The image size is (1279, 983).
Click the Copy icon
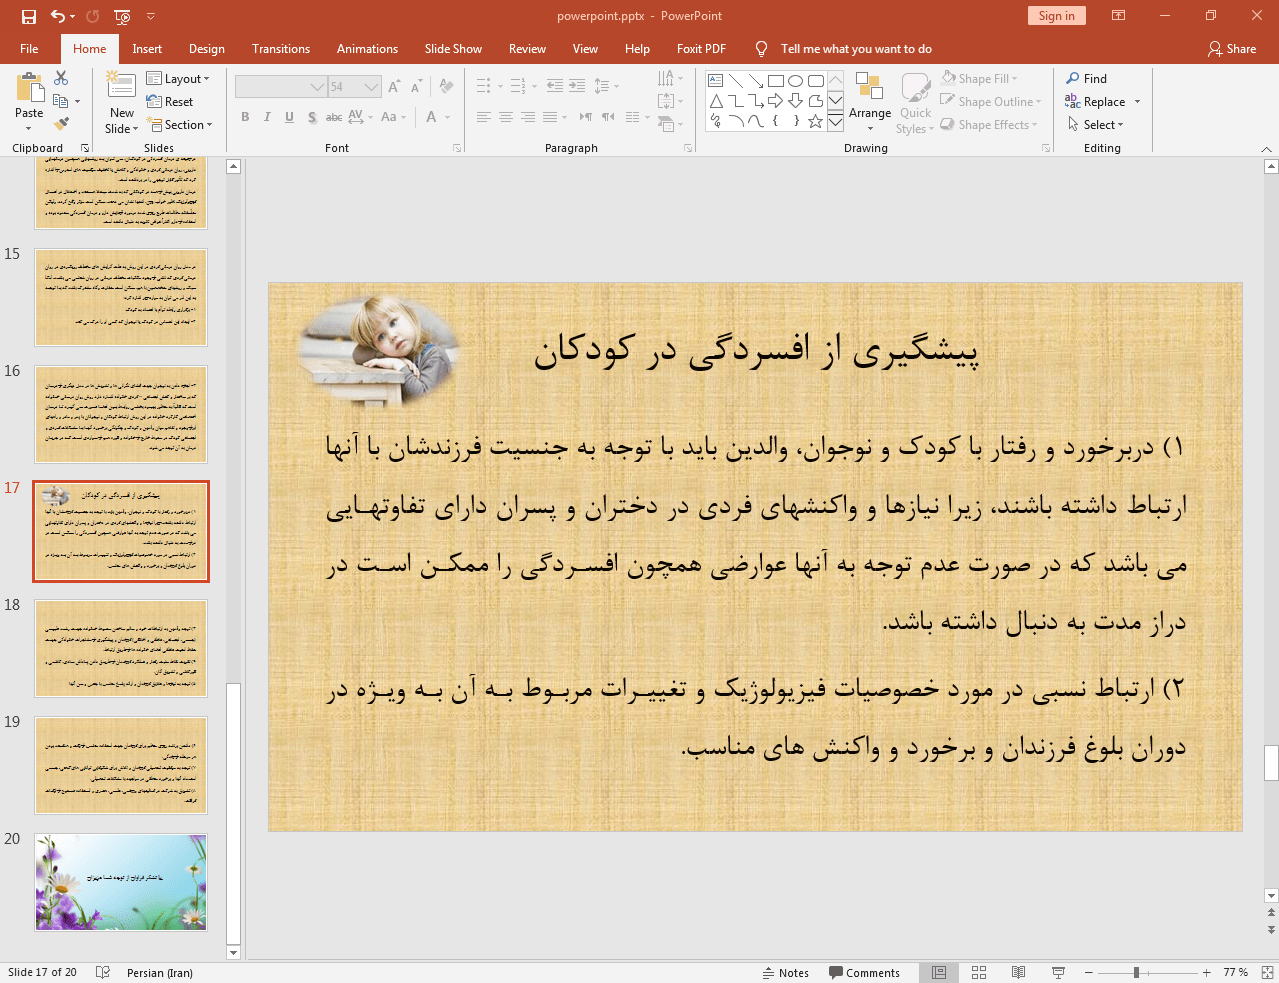tap(61, 101)
